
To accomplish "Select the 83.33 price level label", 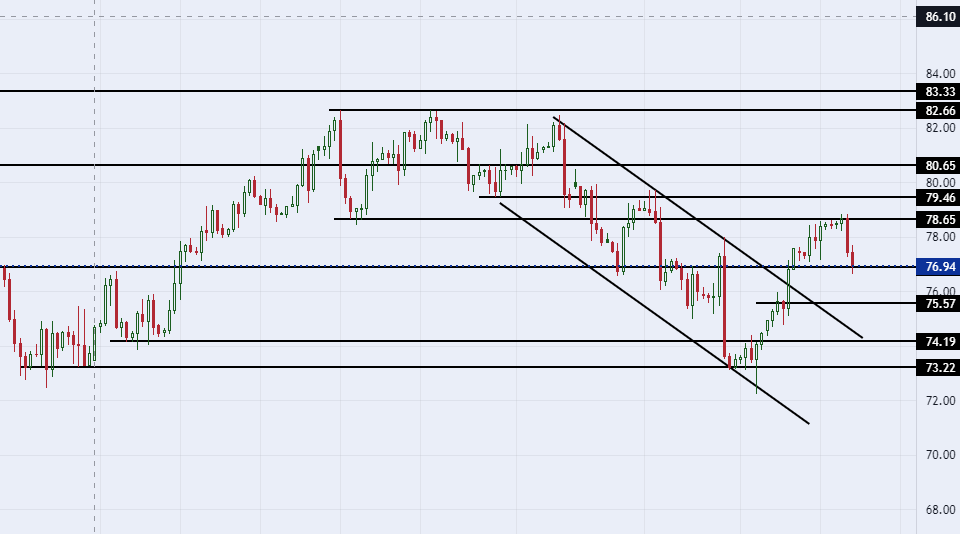I will (938, 91).
